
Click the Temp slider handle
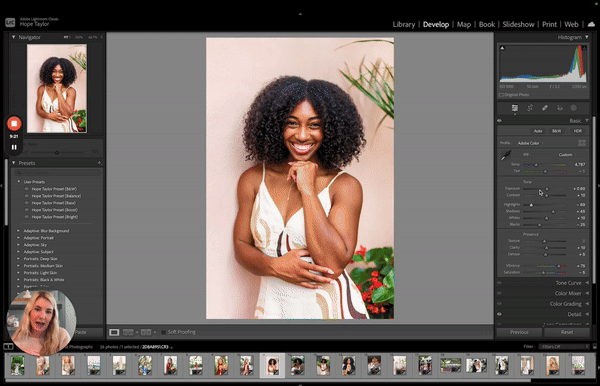[x=536, y=164]
